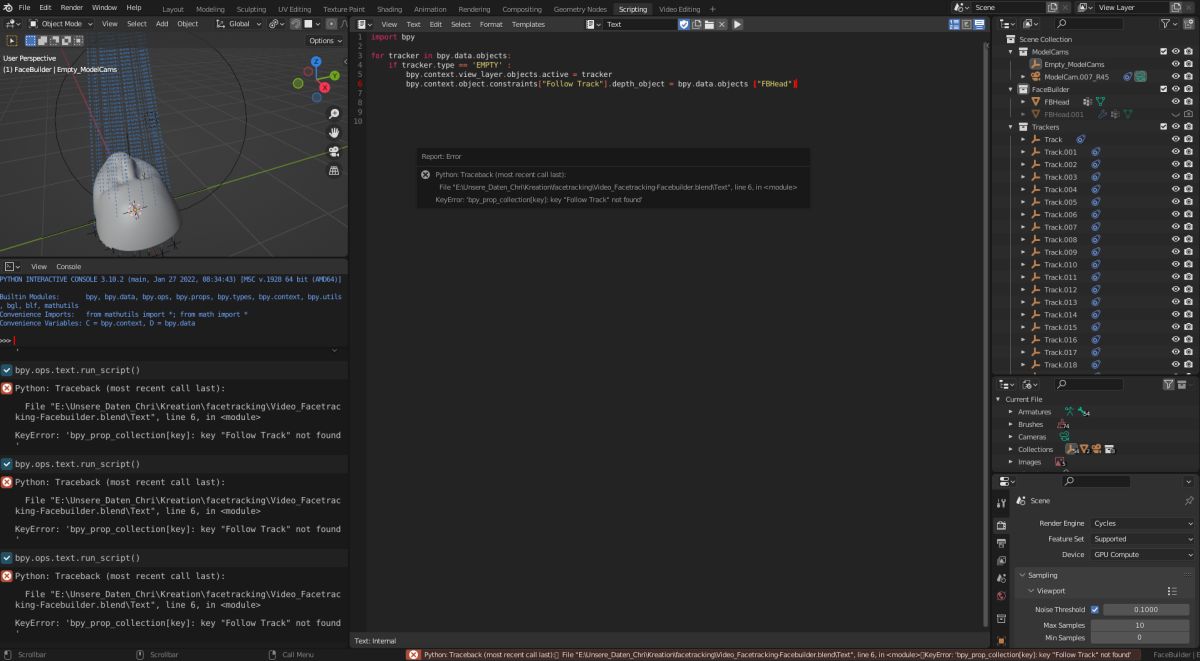Open Global transform orientation dropdown
Viewport: 1200px width, 661px height.
tap(240, 23)
